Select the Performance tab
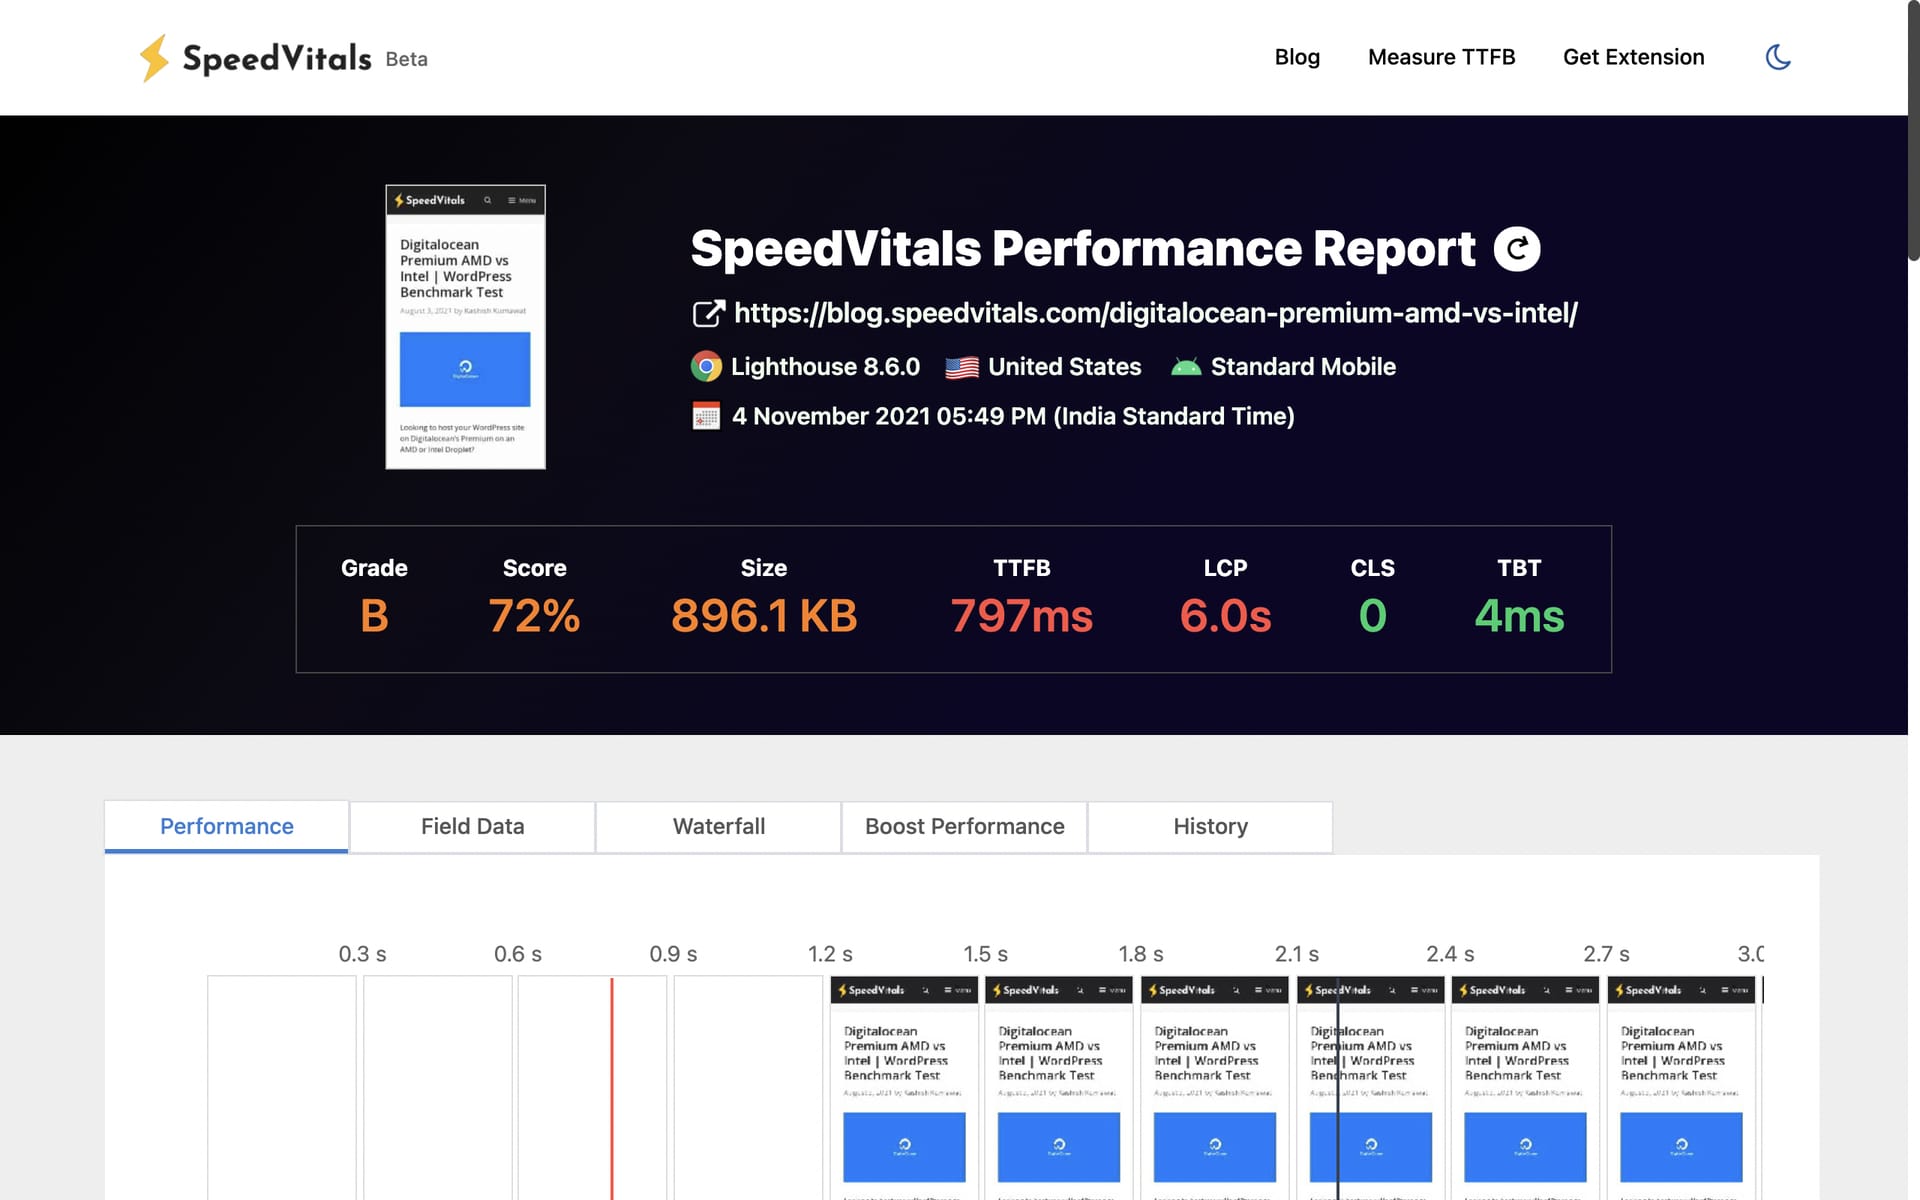The width and height of the screenshot is (1920, 1200). (227, 827)
